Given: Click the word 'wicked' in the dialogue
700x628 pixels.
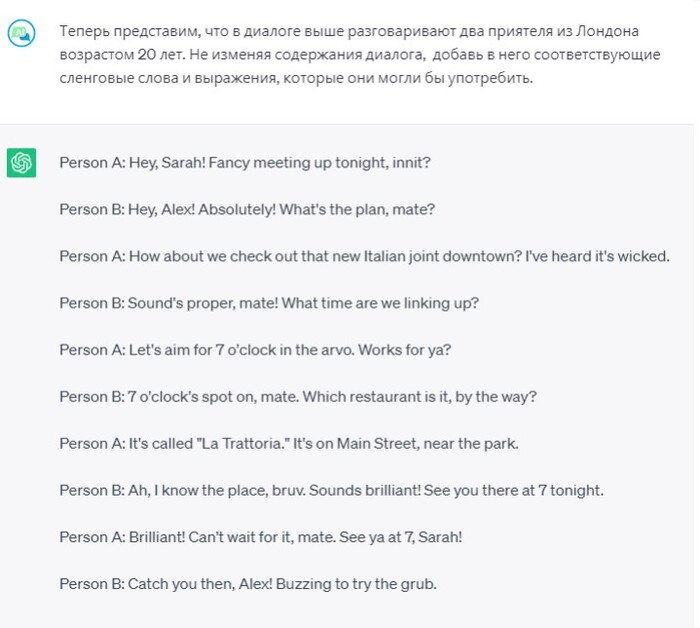Looking at the screenshot, I should [644, 256].
